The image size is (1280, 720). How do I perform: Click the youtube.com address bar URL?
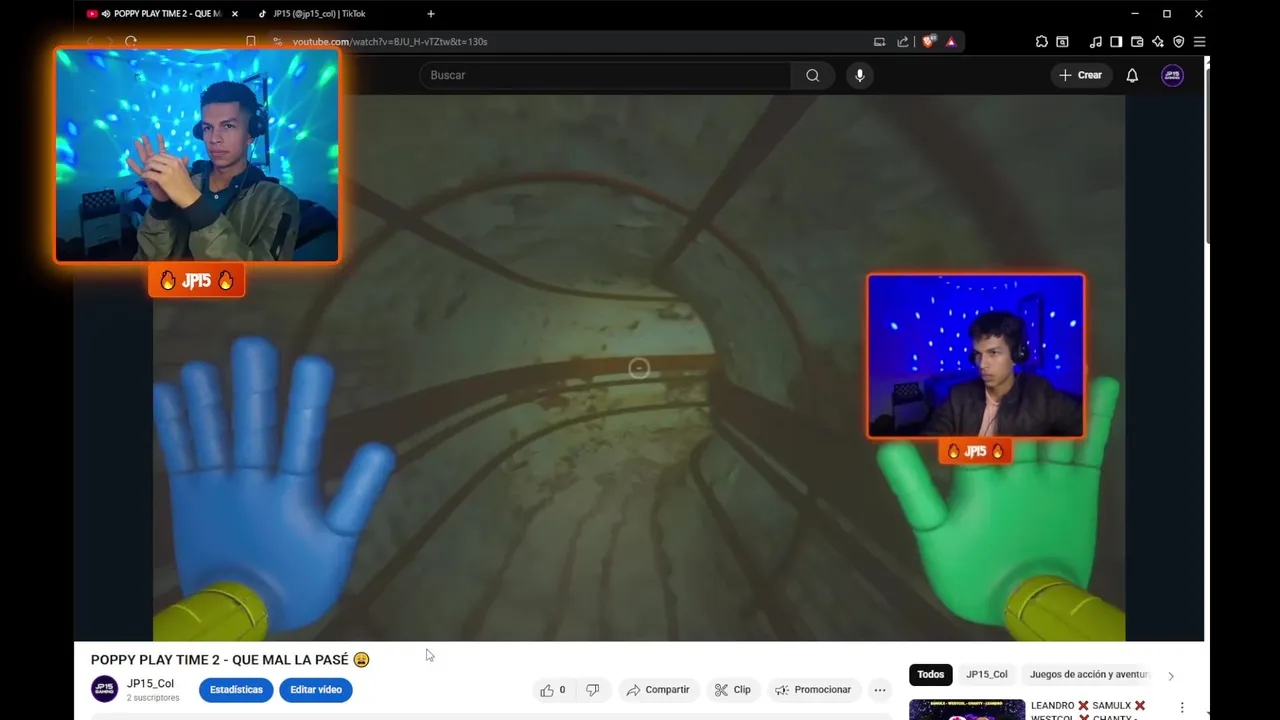pyautogui.click(x=390, y=42)
